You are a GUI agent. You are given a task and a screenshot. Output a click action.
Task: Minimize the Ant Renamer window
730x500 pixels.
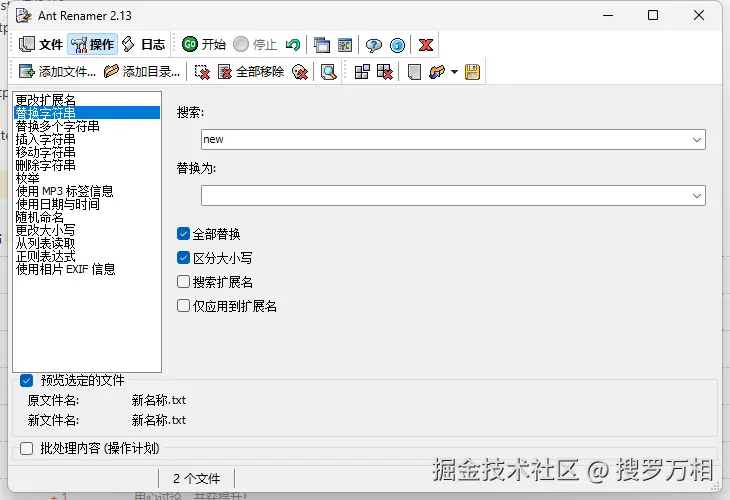608,15
